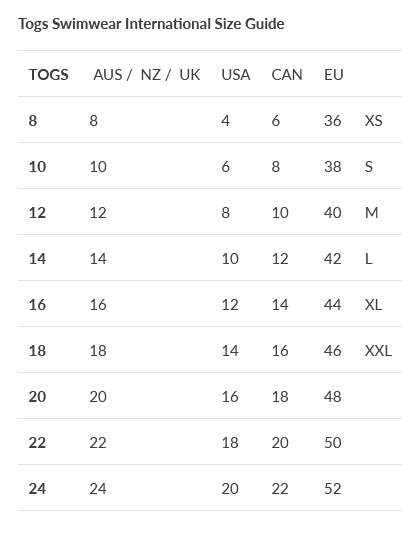Select the XXL size label
Viewport: 417px width, 545px height.
(x=378, y=351)
